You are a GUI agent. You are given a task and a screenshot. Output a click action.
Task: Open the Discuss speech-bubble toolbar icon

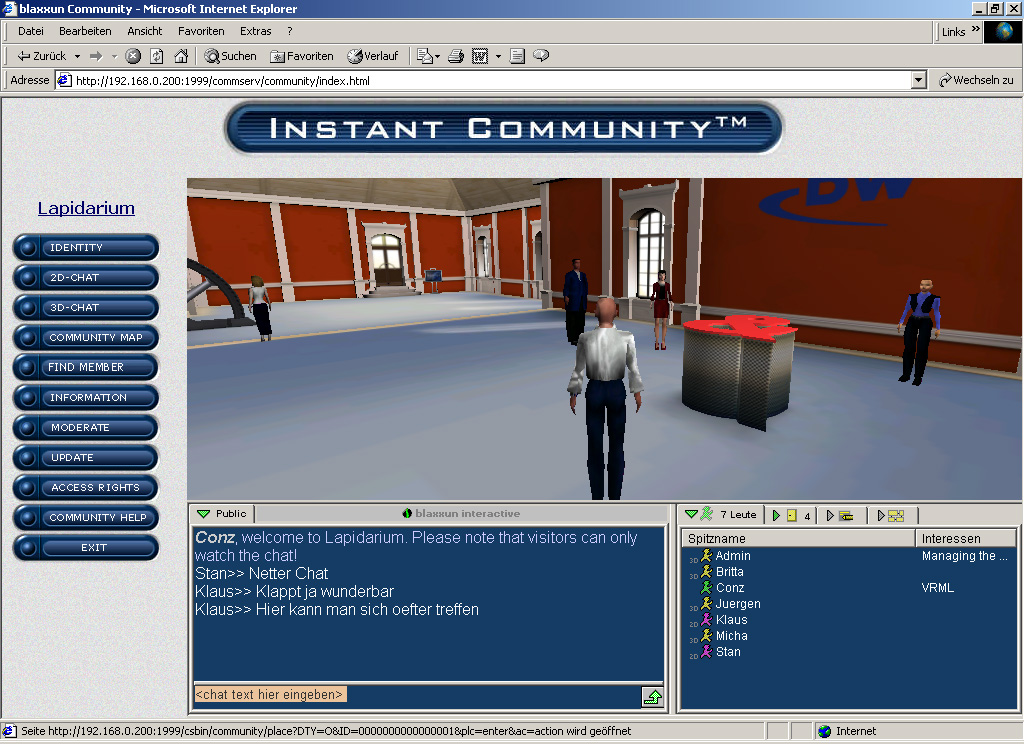tap(541, 56)
